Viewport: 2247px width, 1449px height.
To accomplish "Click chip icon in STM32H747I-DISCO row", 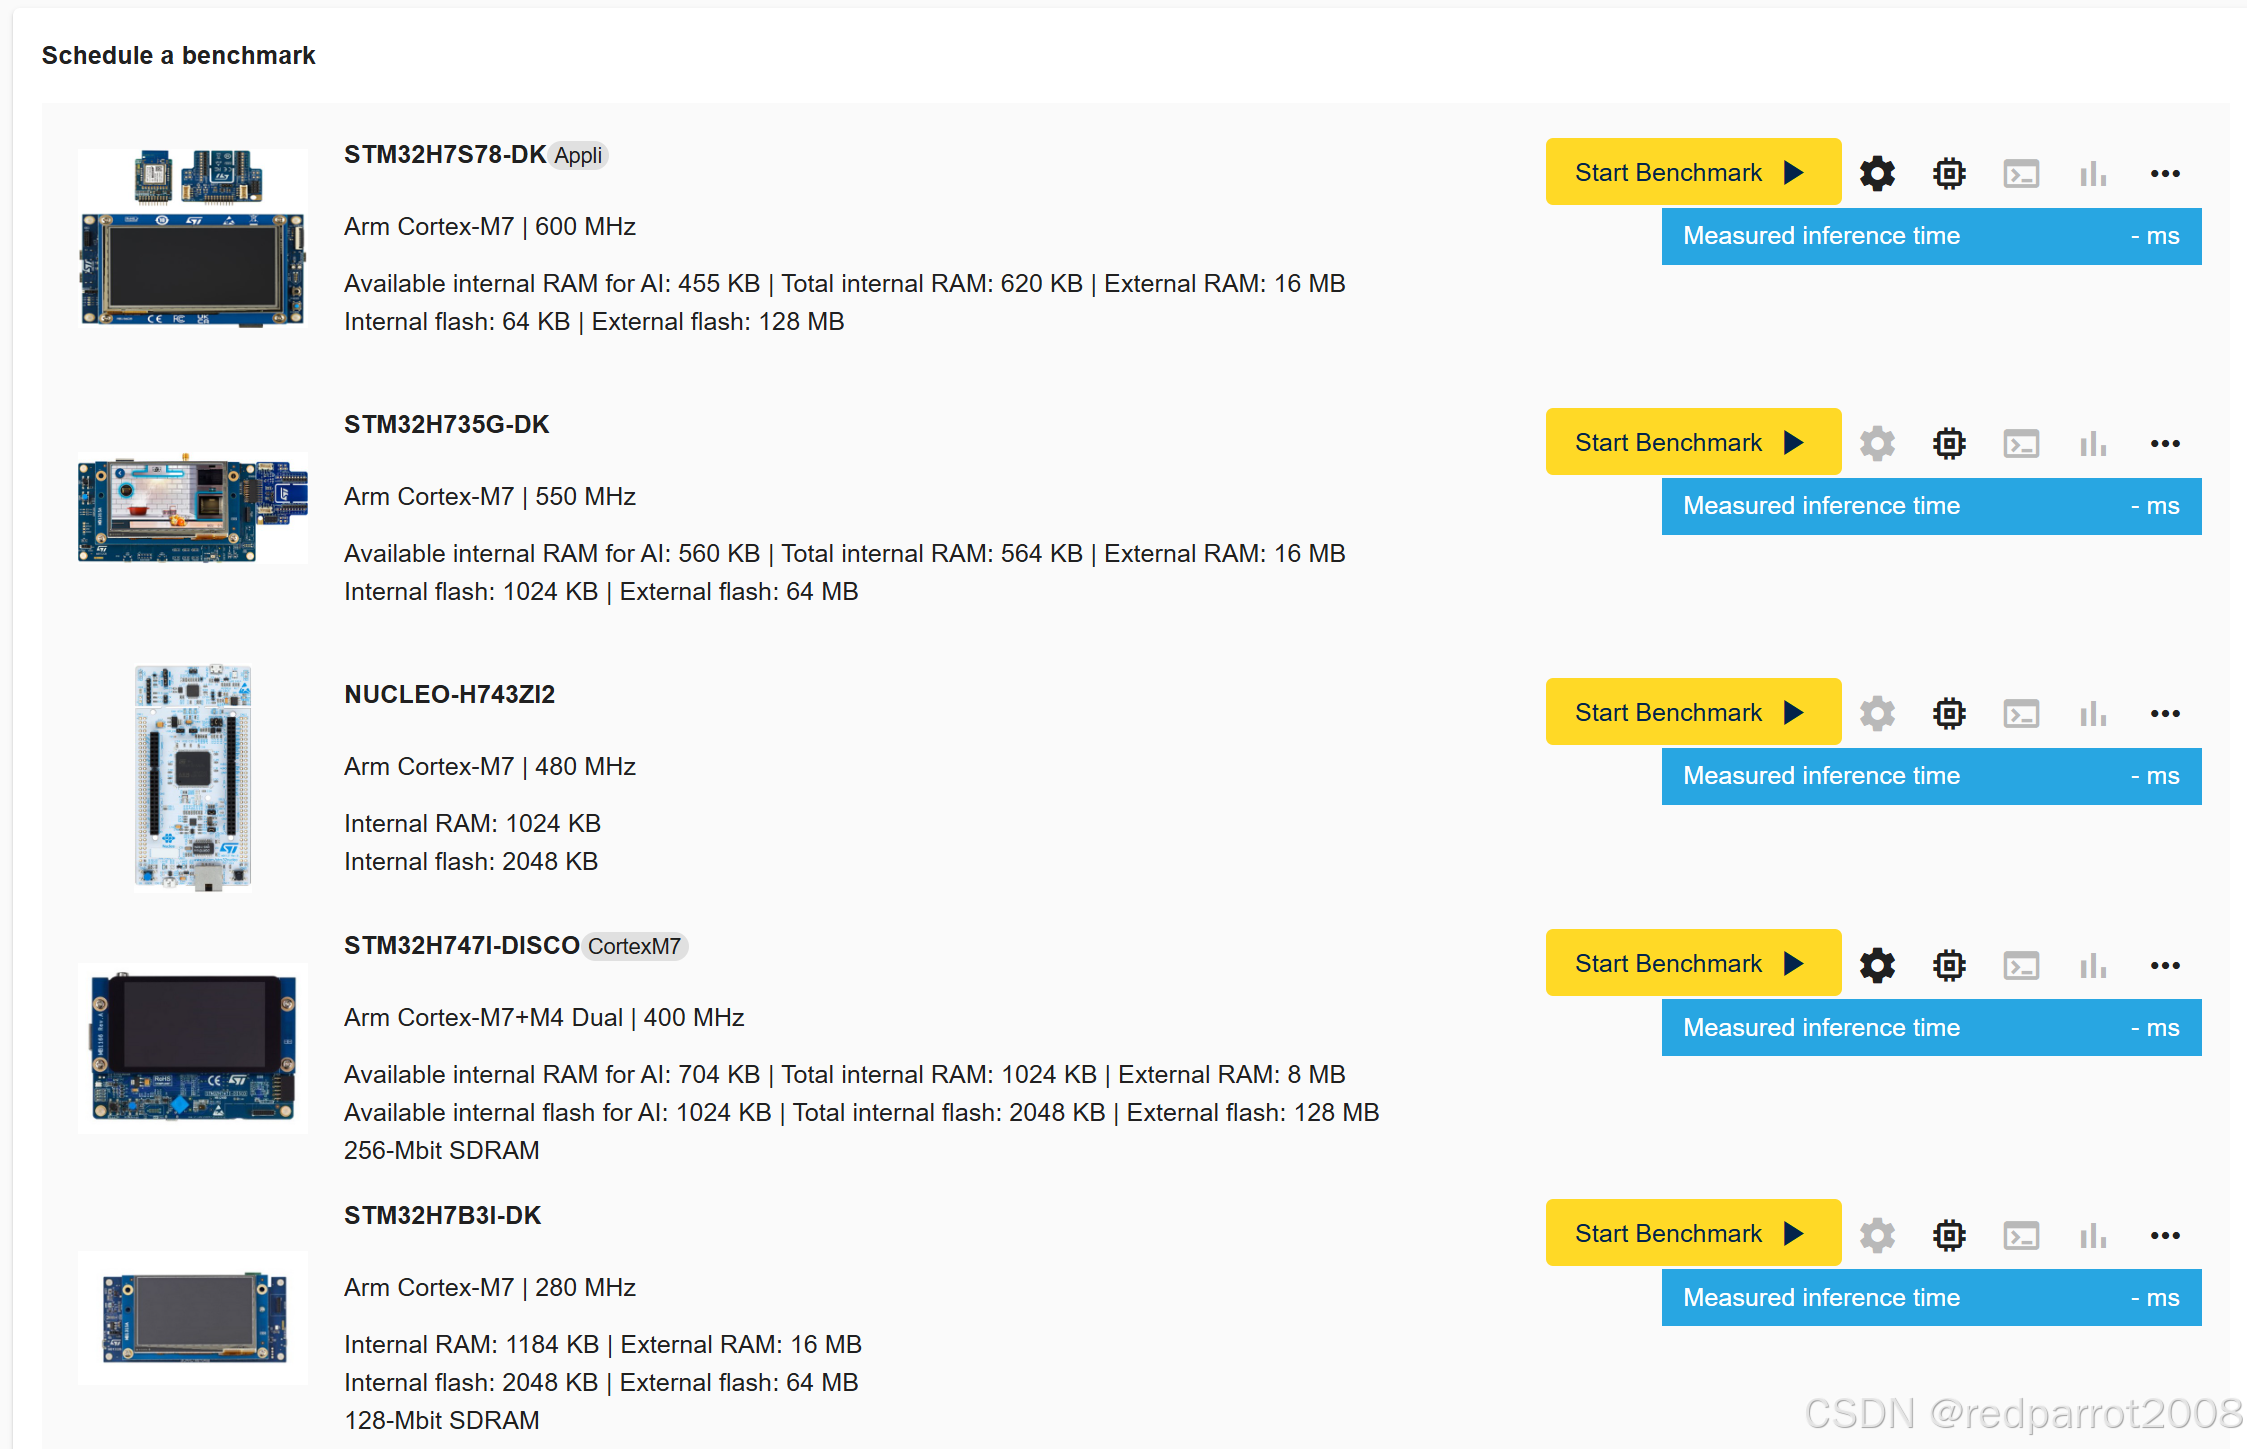I will (x=1949, y=965).
